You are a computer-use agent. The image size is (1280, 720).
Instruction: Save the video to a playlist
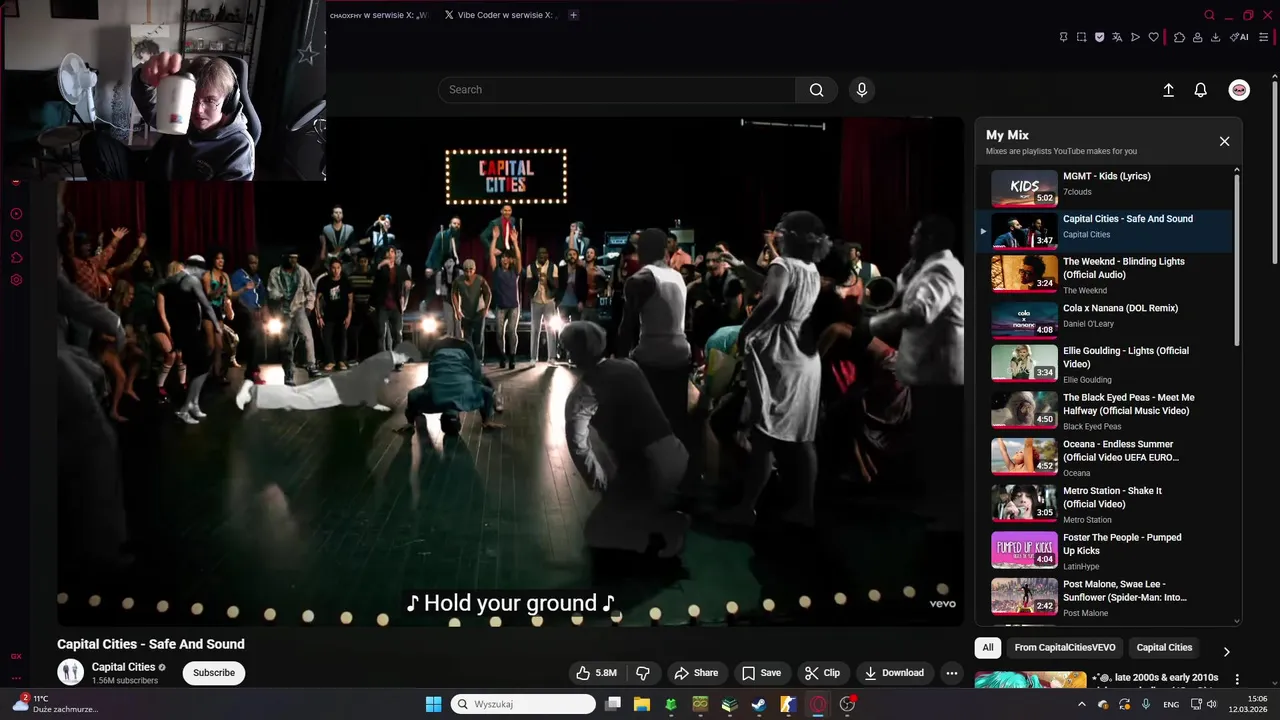(x=761, y=673)
